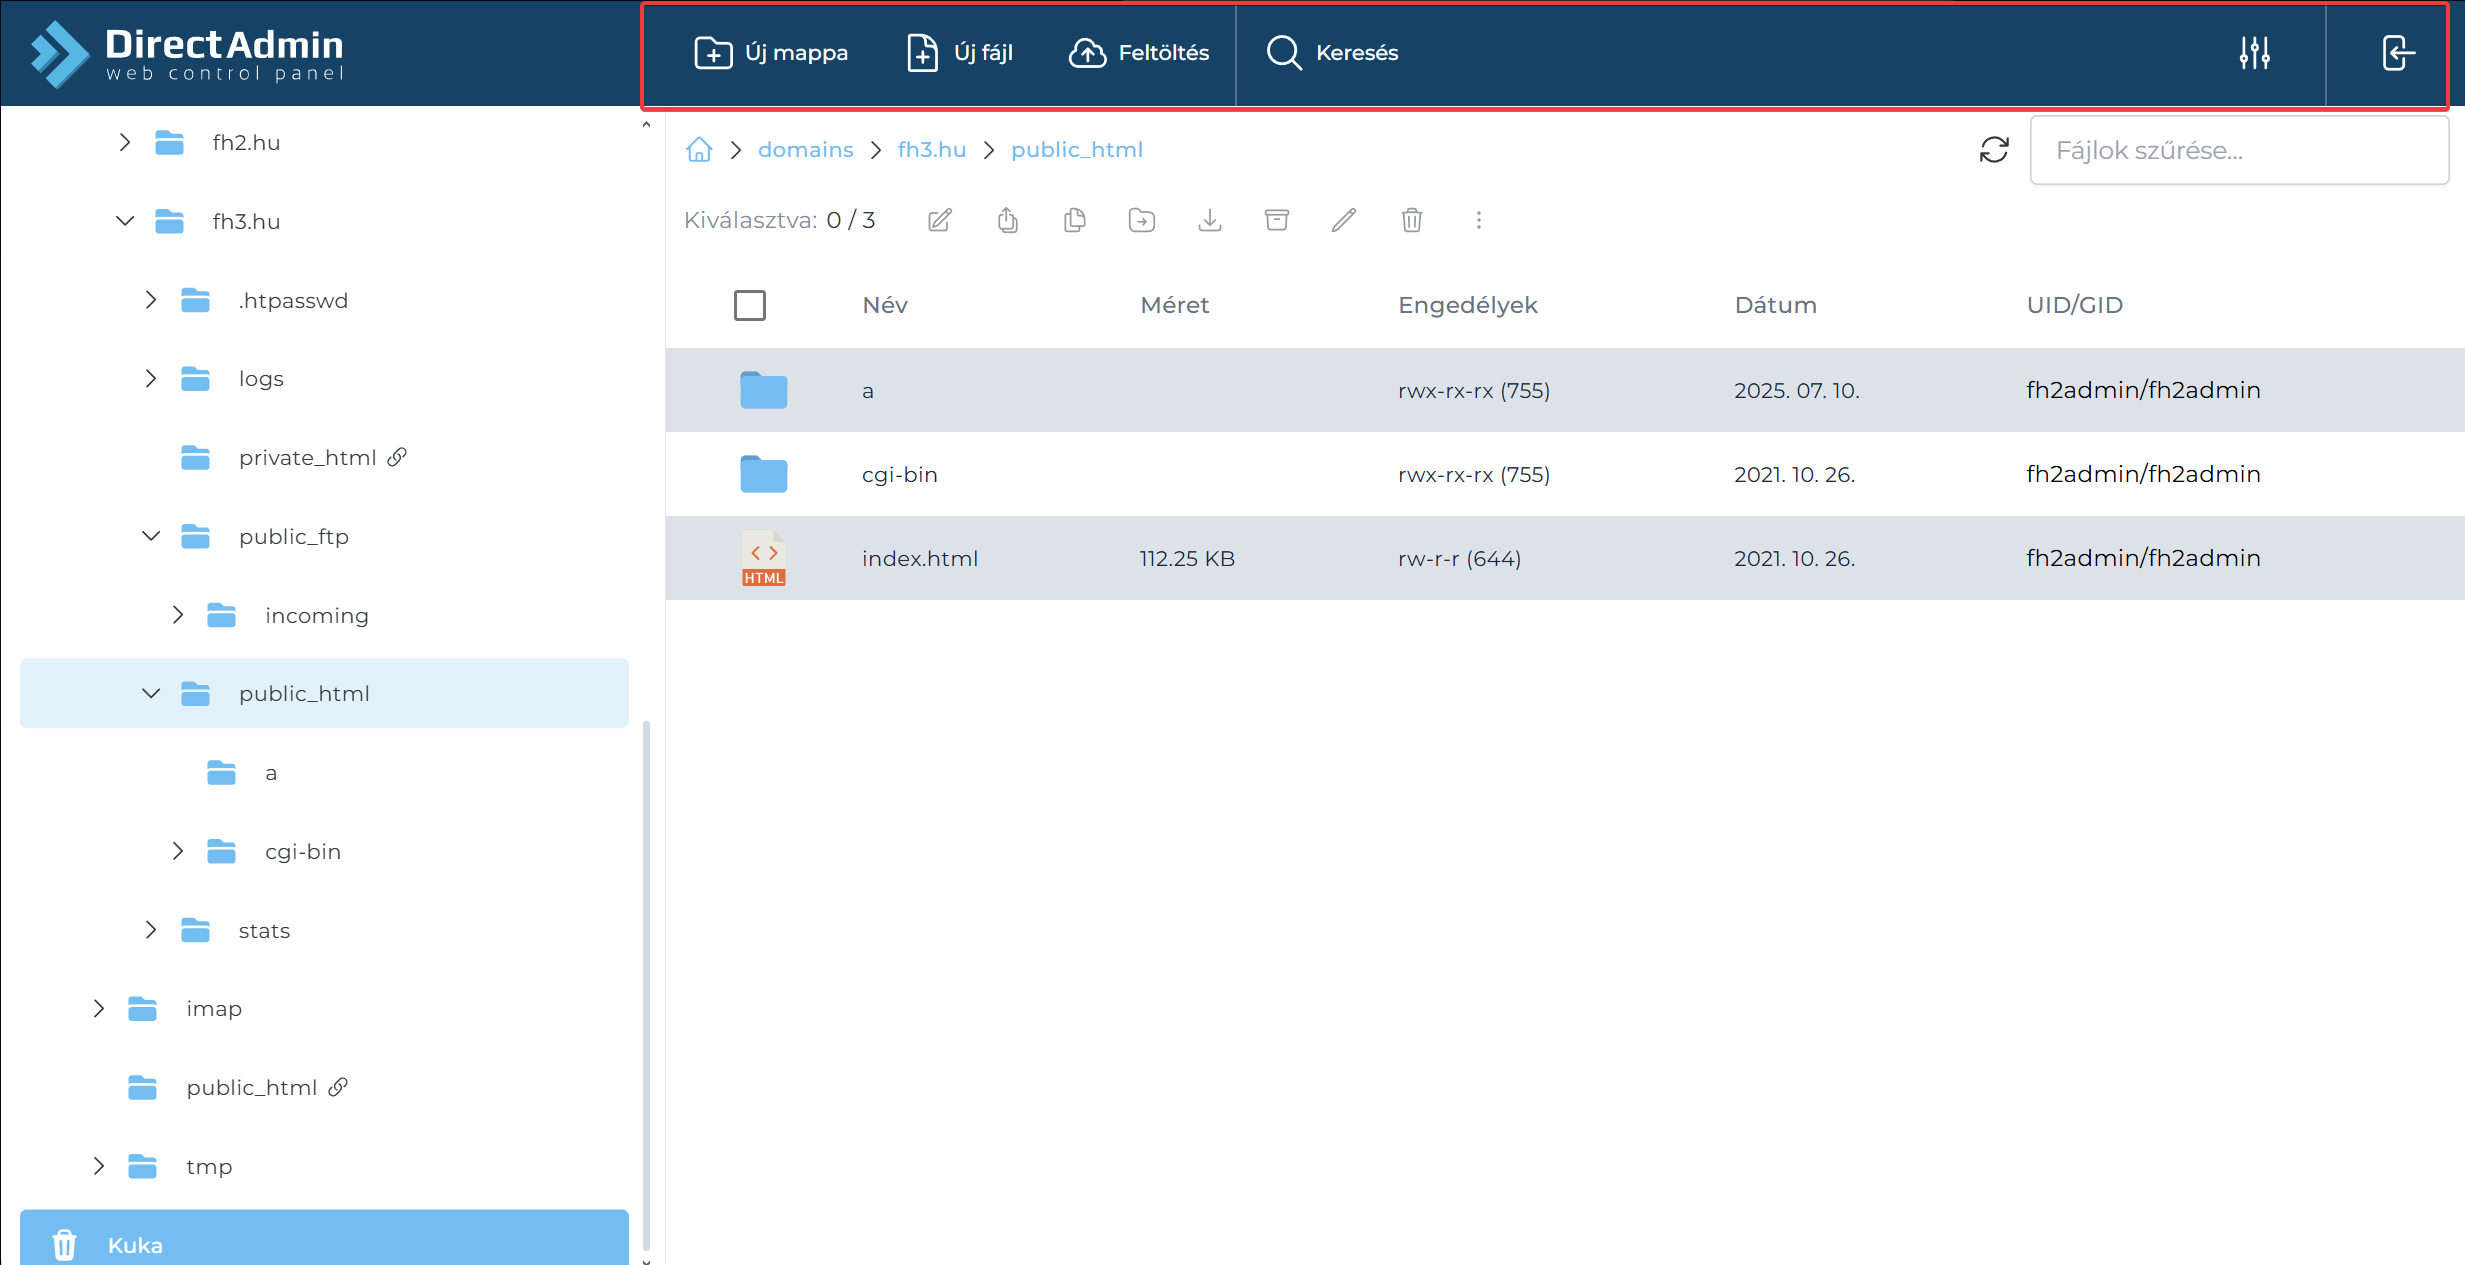Screen dimensions: 2465x1265
Task: Click the 2025. 07. 10. date cell
Action: click(x=1797, y=390)
